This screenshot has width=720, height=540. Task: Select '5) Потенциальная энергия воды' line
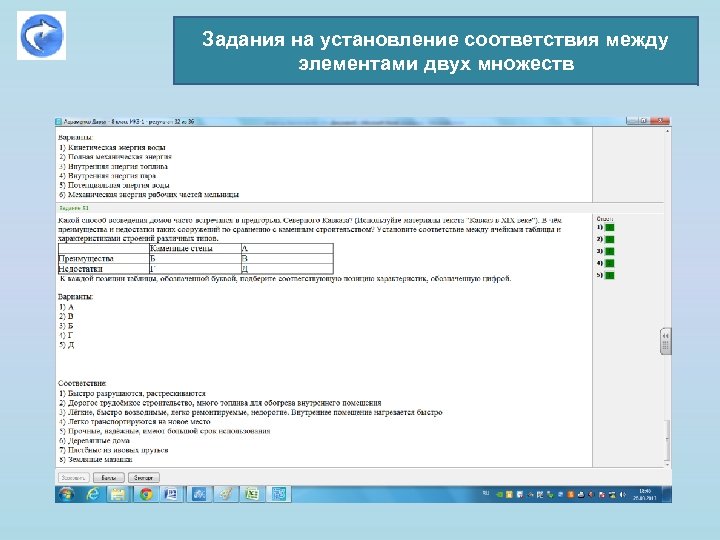click(114, 185)
